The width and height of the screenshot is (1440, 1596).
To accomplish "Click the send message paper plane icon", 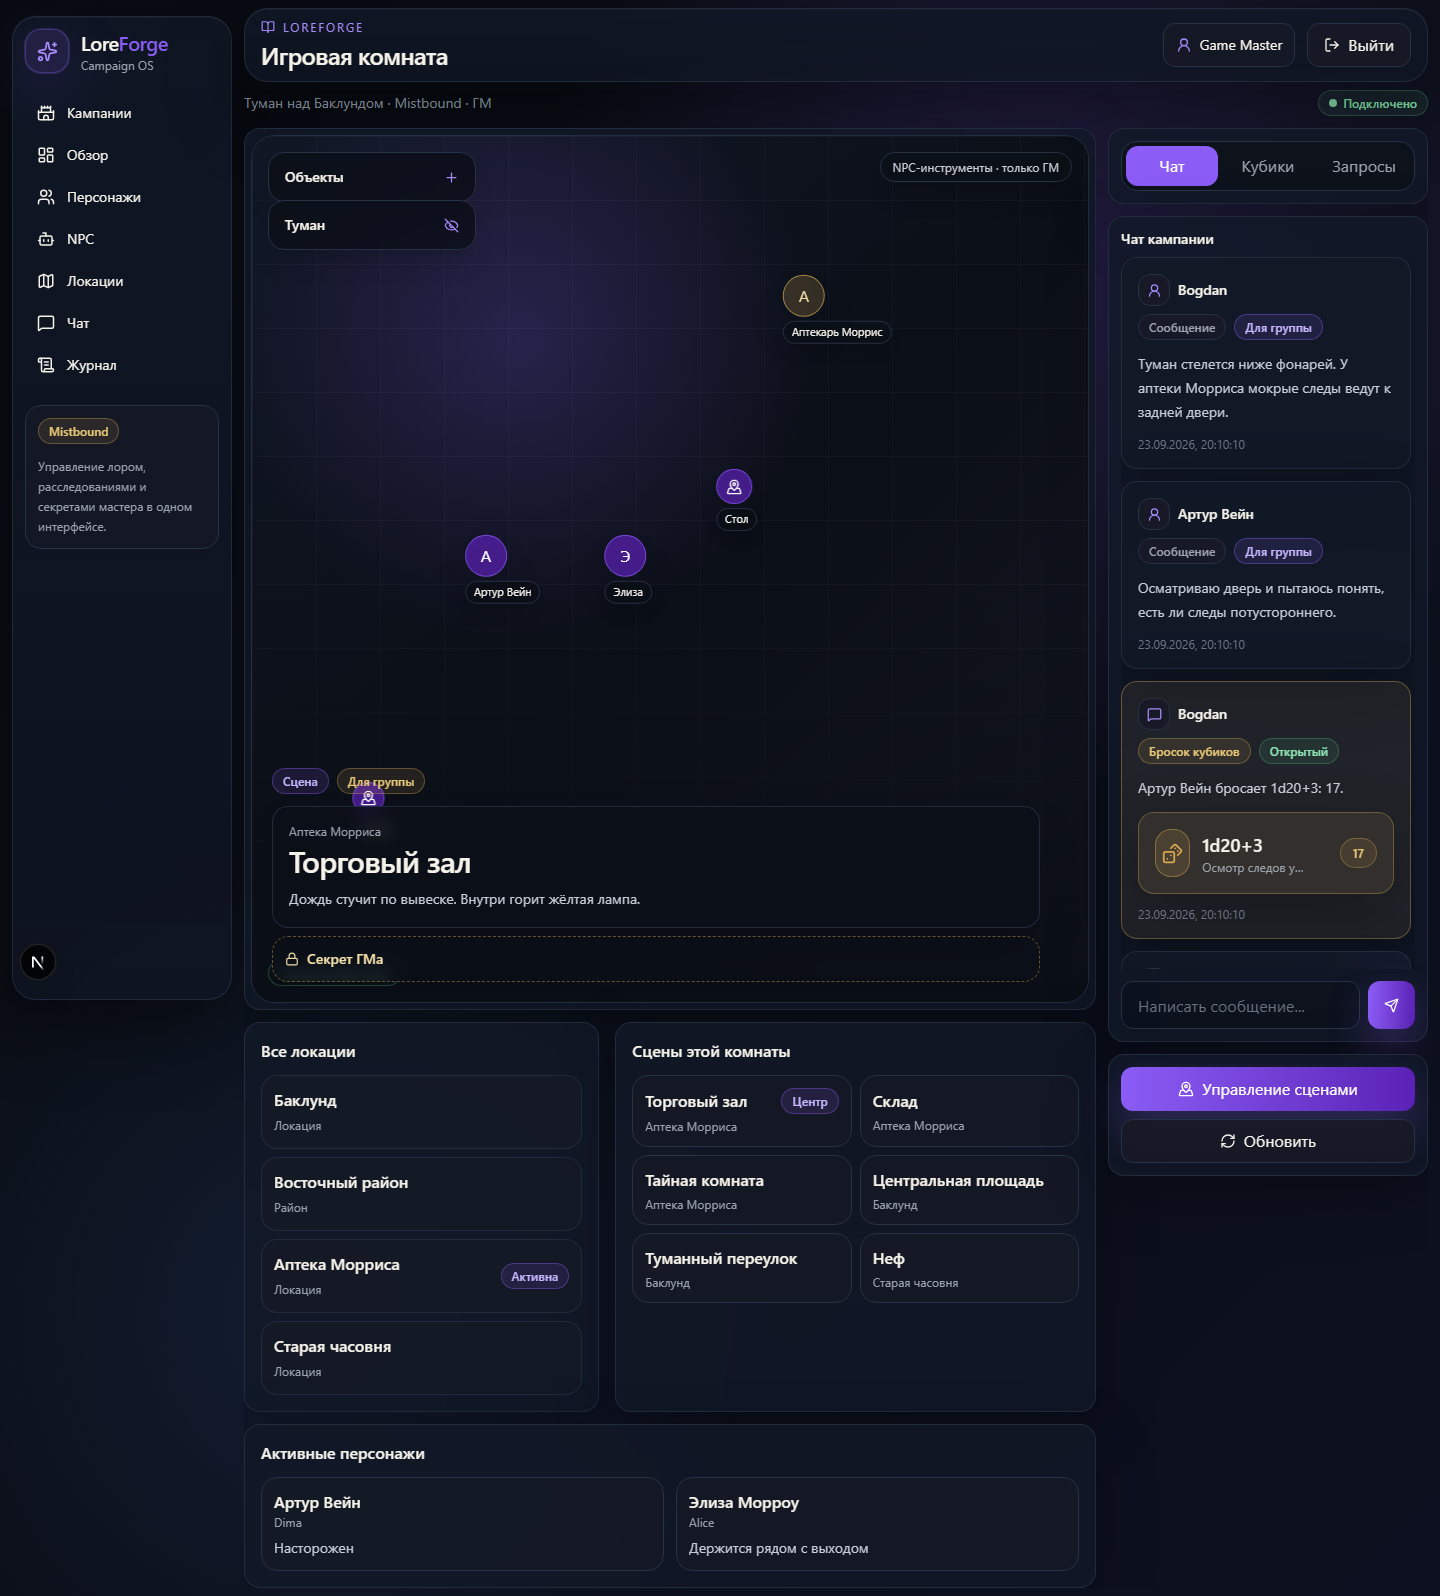I will coord(1391,1005).
